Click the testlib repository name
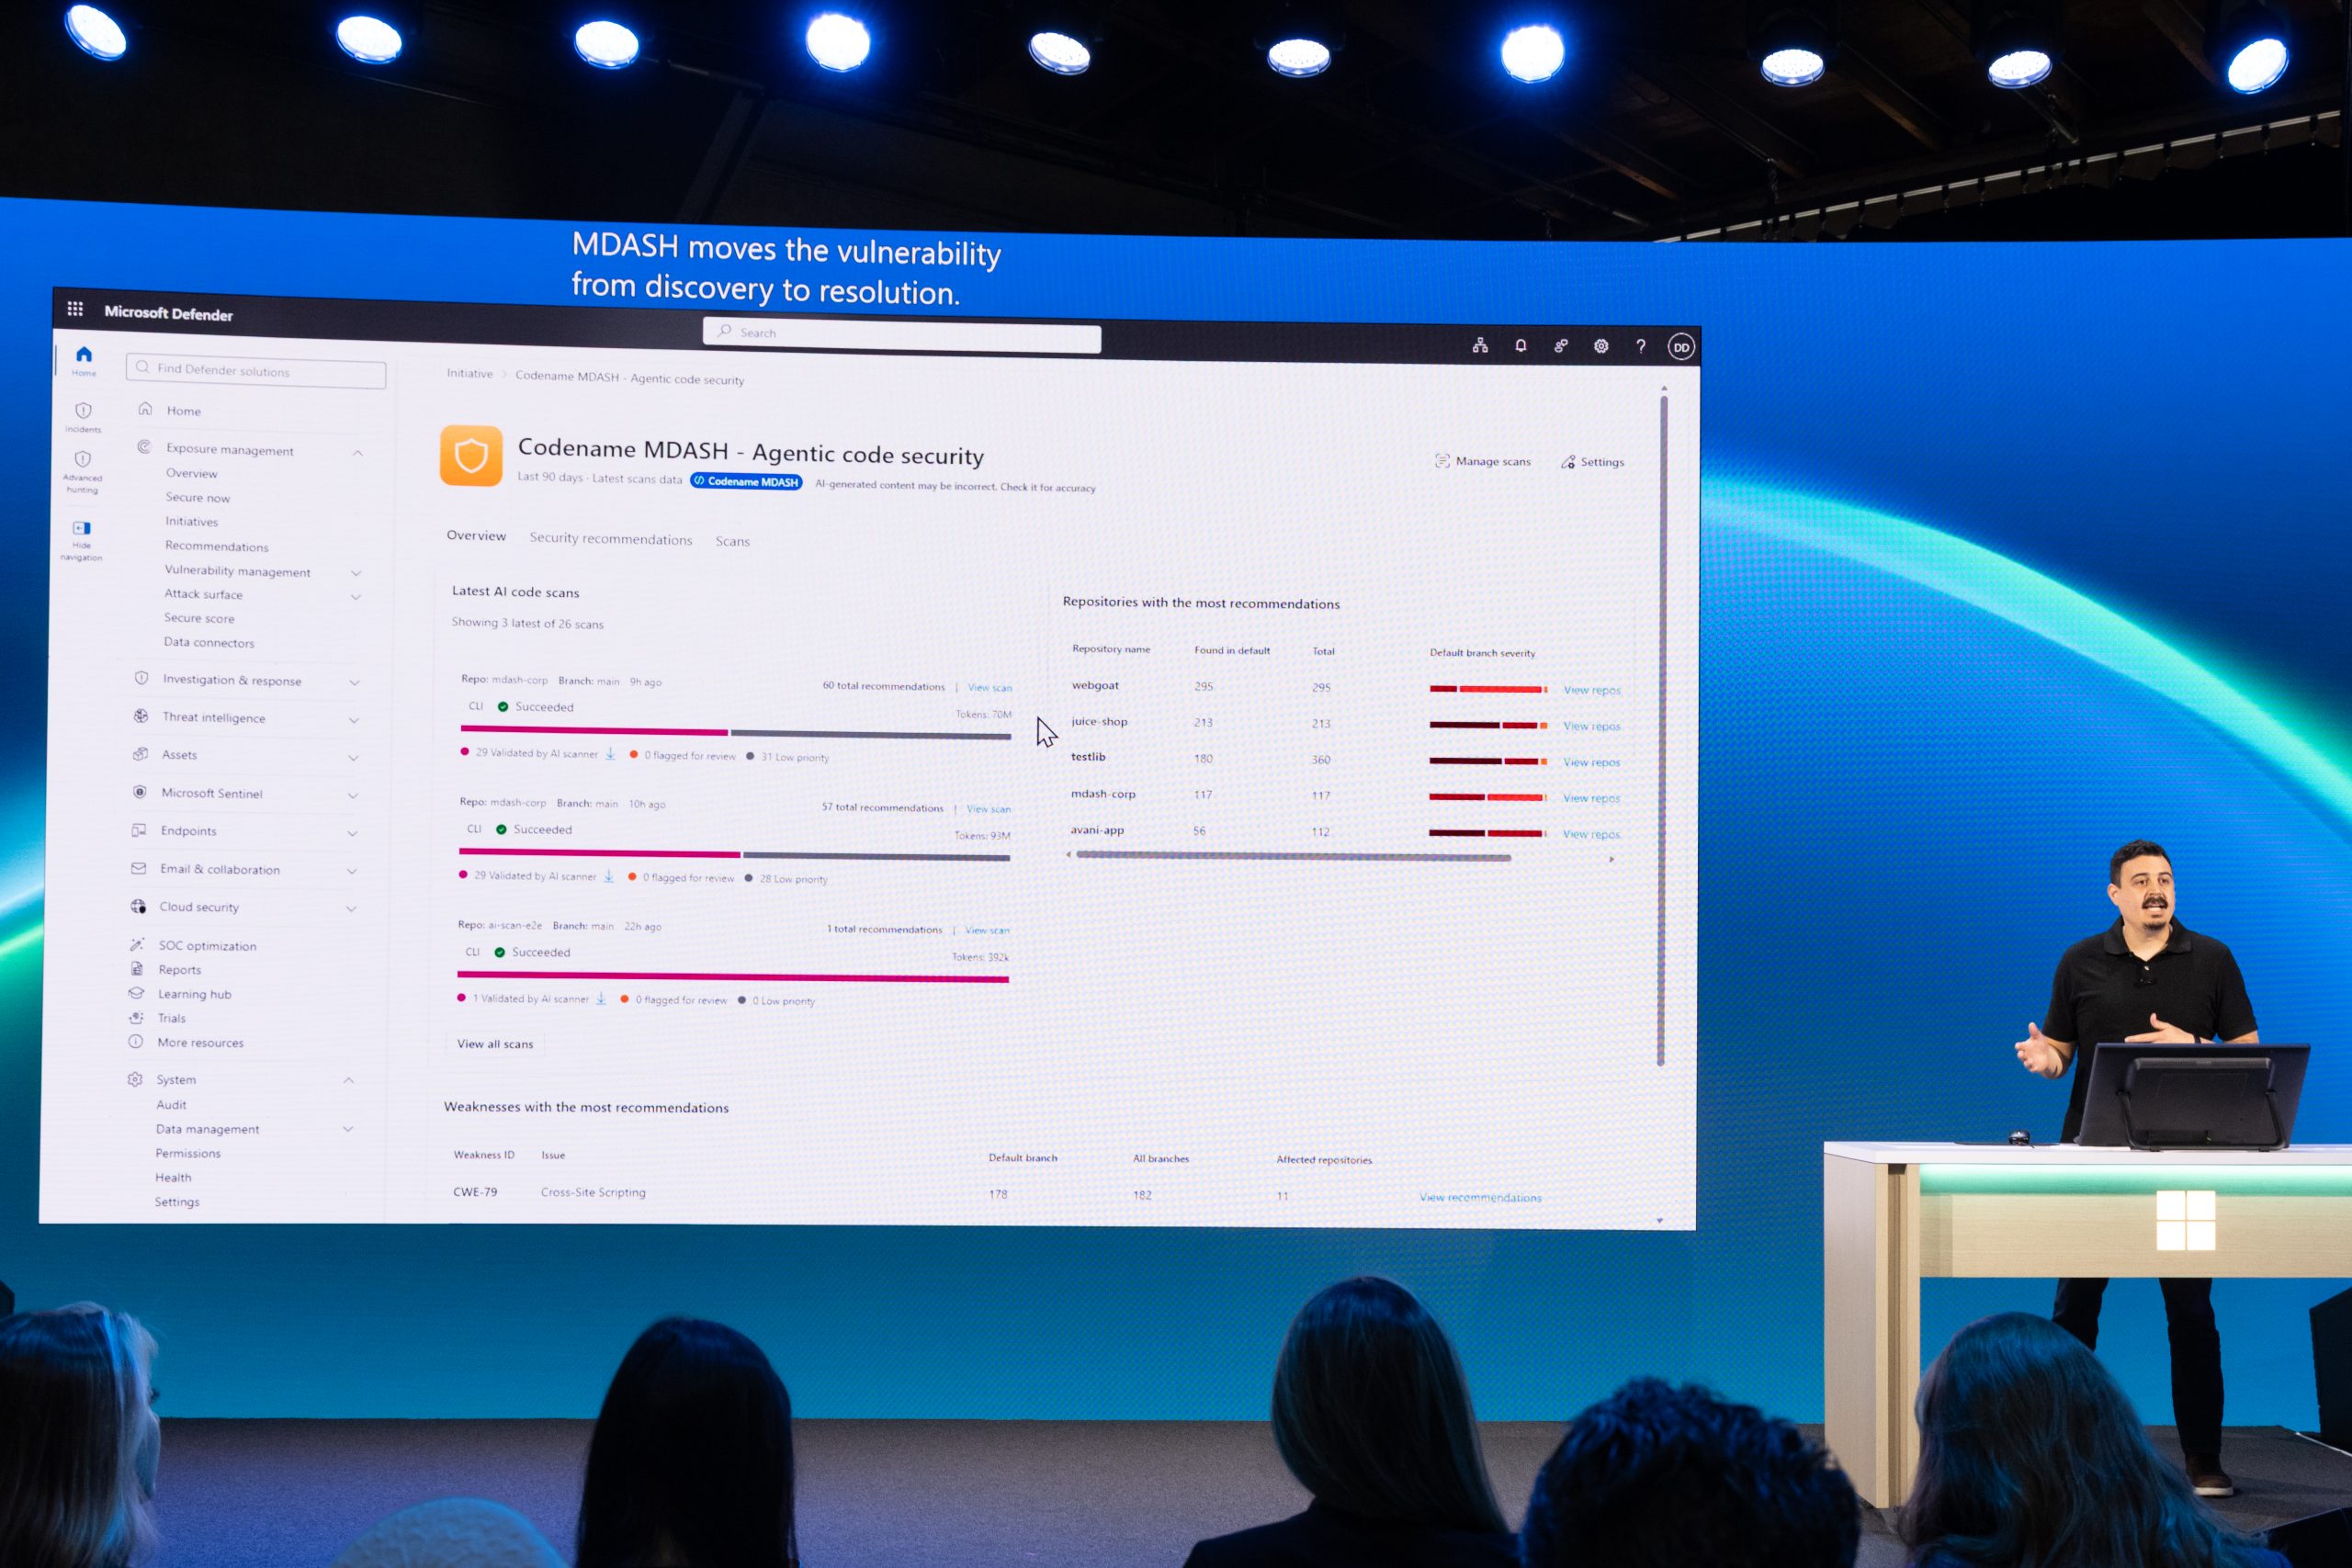This screenshot has height=1568, width=2352. point(1088,757)
